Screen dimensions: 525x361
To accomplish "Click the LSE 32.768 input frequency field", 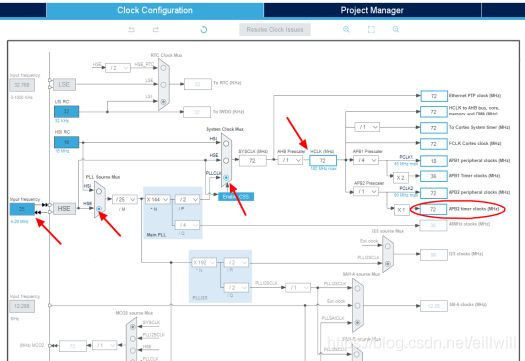I will 22,85.
